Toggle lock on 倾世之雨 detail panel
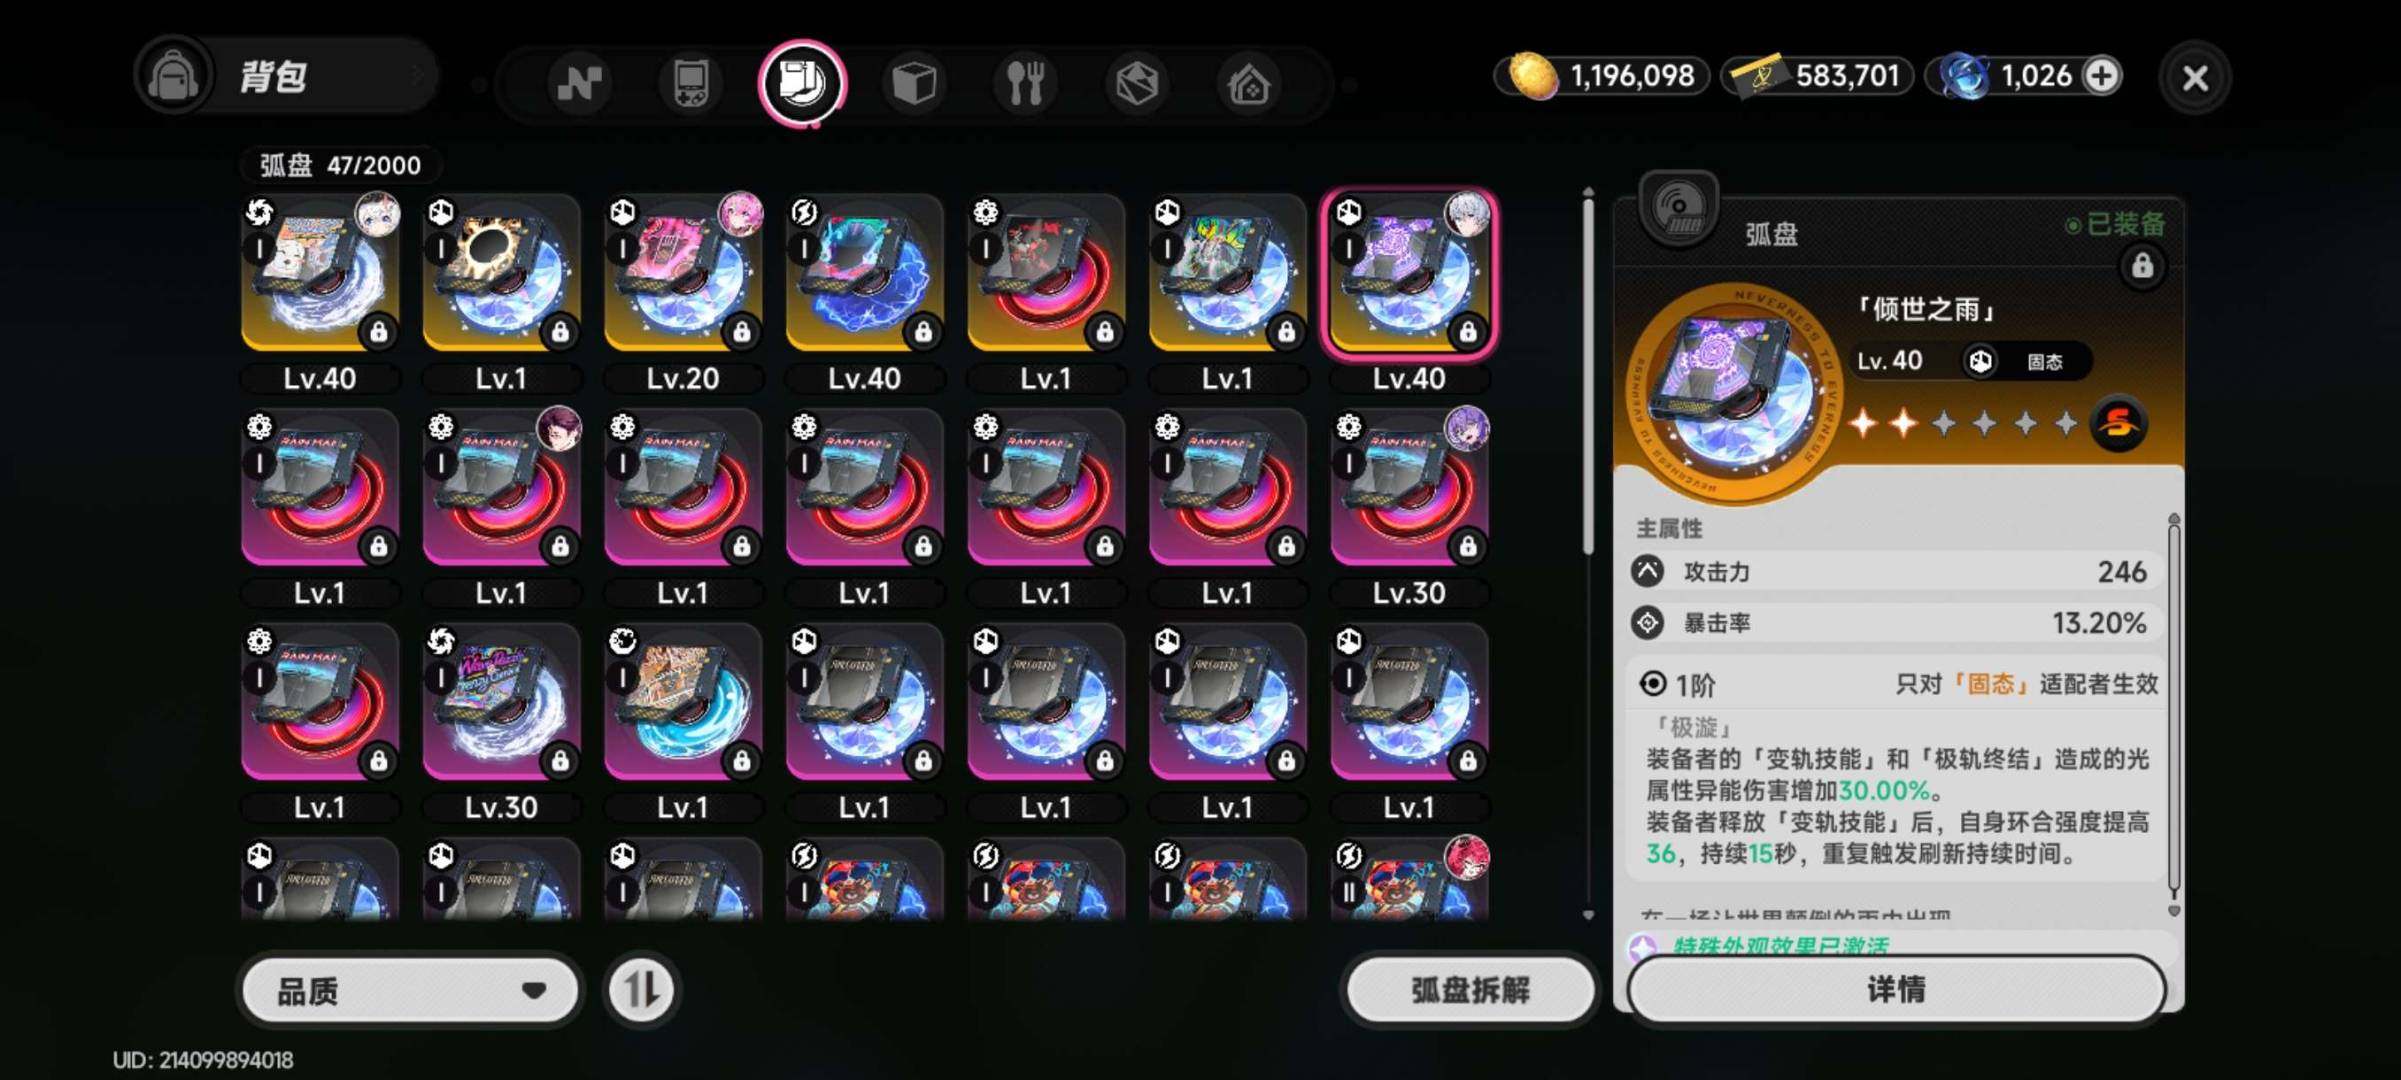The image size is (2401, 1080). point(2142,265)
